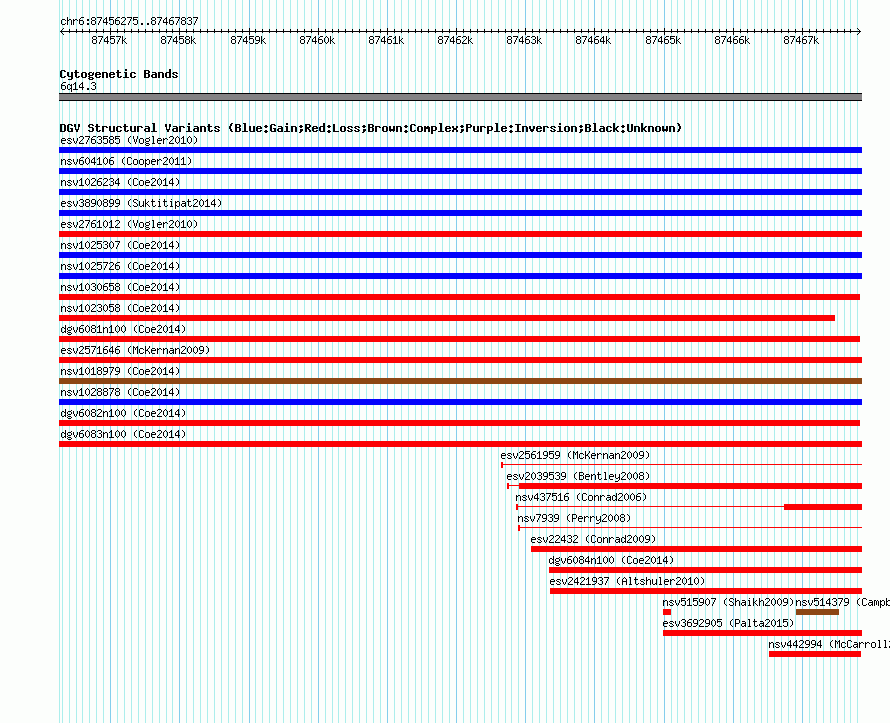The width and height of the screenshot is (890, 723).
Task: Click the small red nsv515907 bar
Action: click(x=667, y=612)
